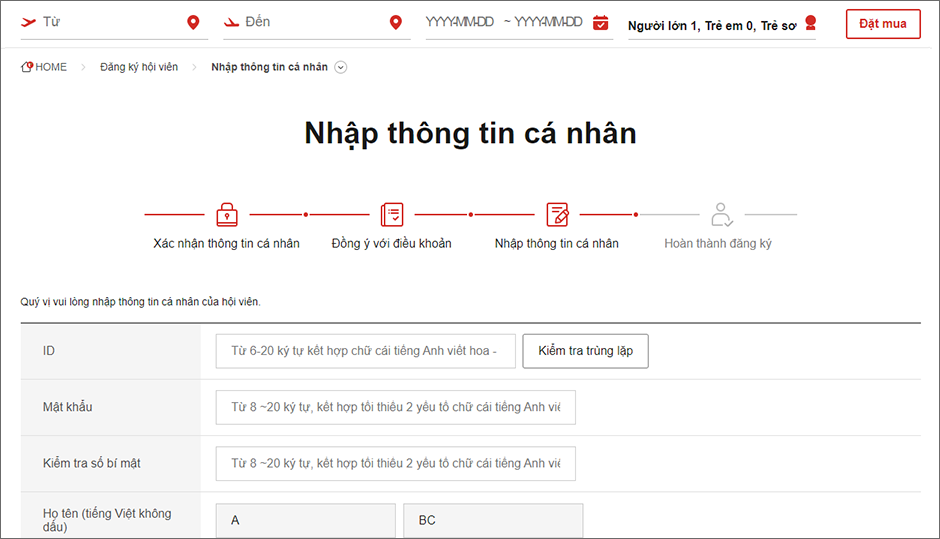Click the location pin in the Từ field
This screenshot has height=539, width=940.
click(193, 23)
